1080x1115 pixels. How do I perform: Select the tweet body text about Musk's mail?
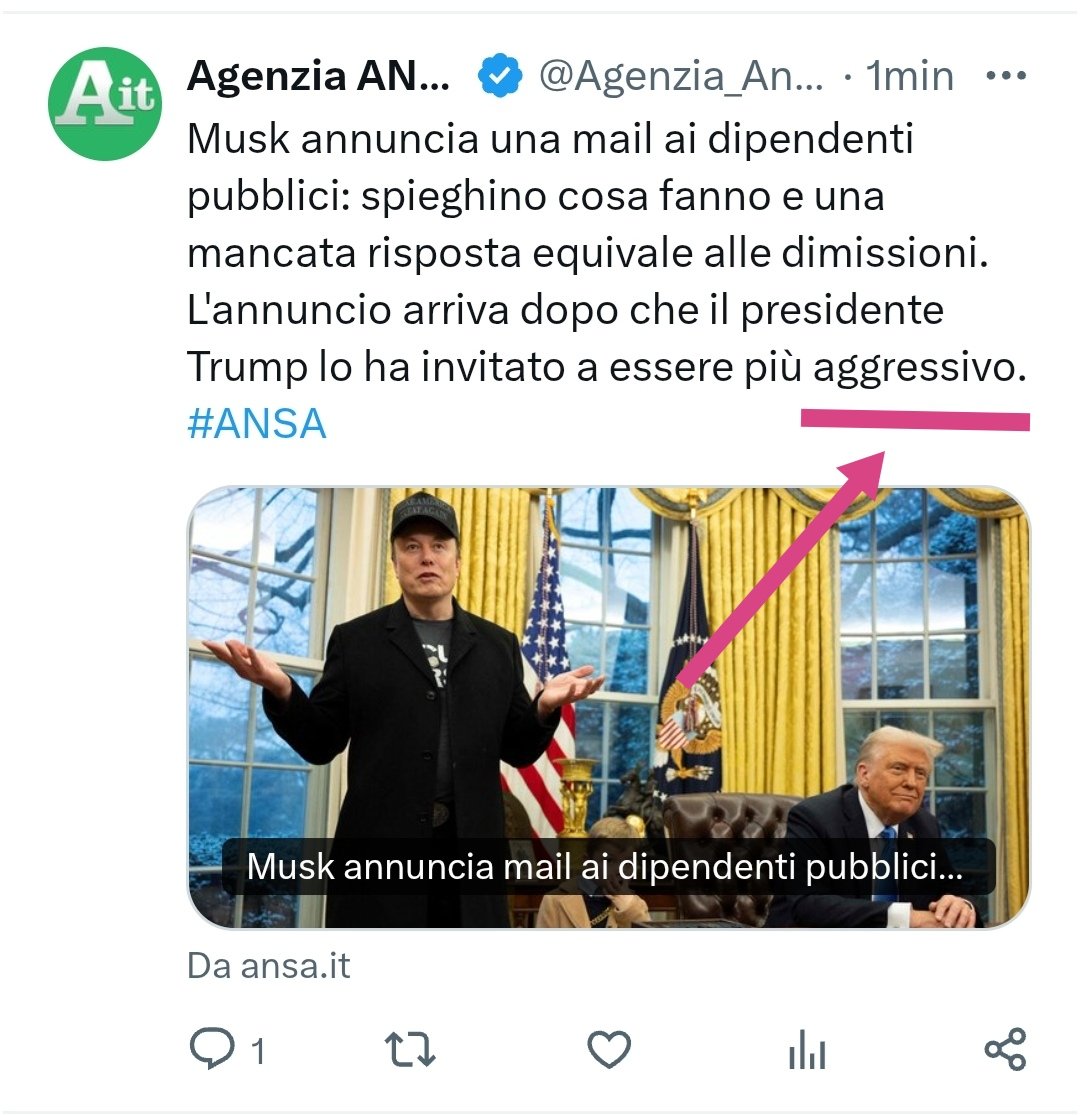point(607,252)
